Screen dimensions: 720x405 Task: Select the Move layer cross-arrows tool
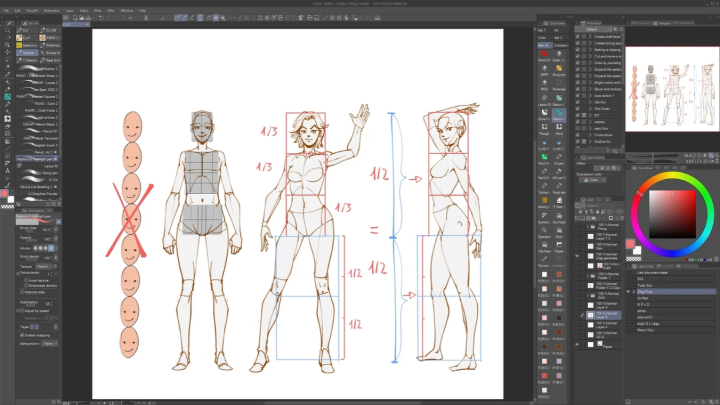(x=7, y=52)
